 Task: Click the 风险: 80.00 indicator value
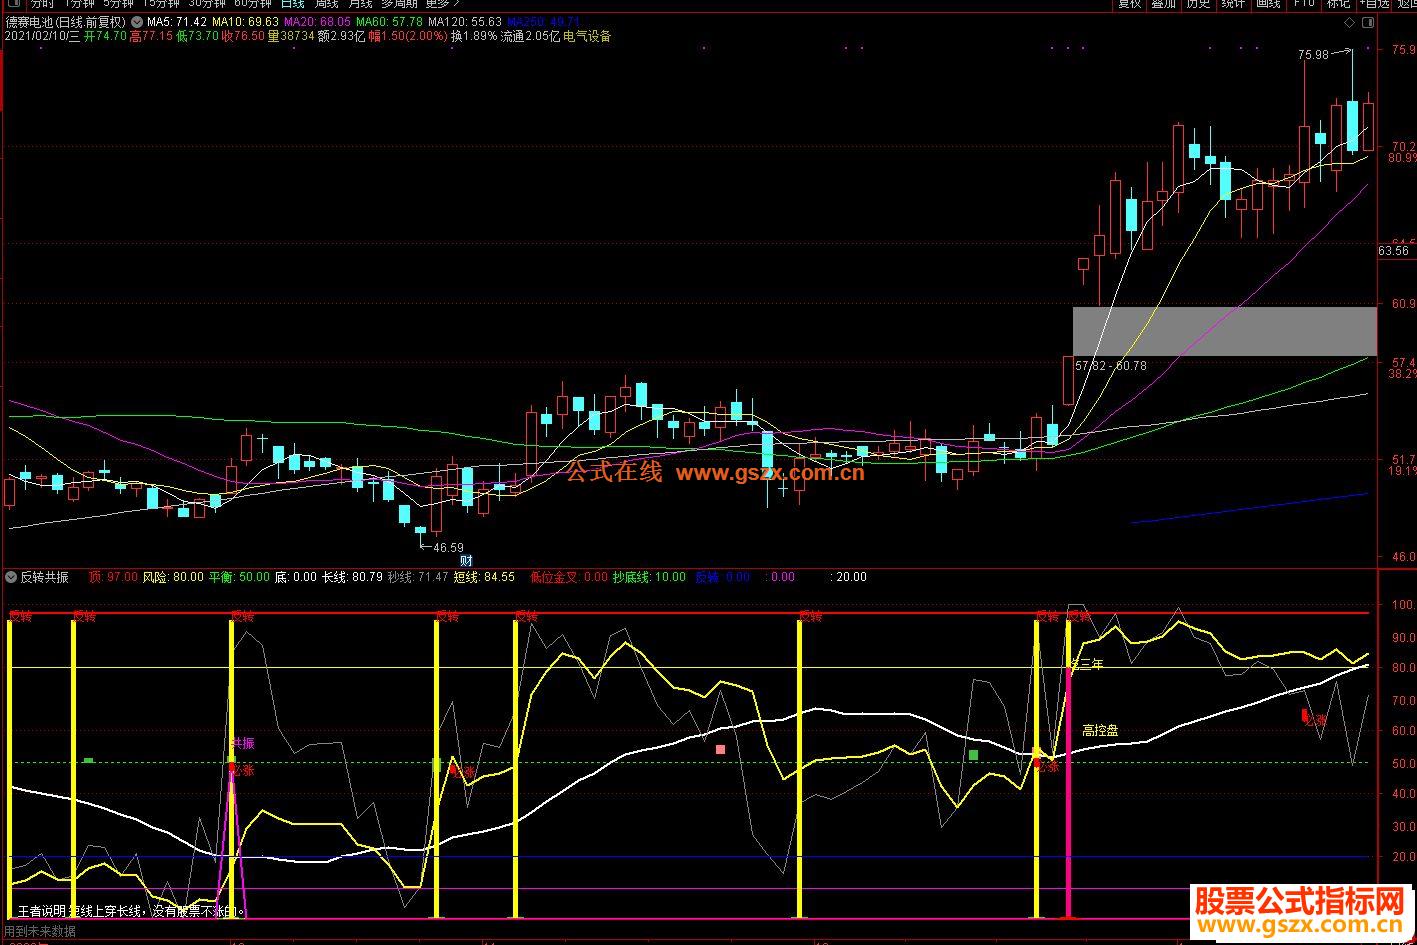click(173, 577)
